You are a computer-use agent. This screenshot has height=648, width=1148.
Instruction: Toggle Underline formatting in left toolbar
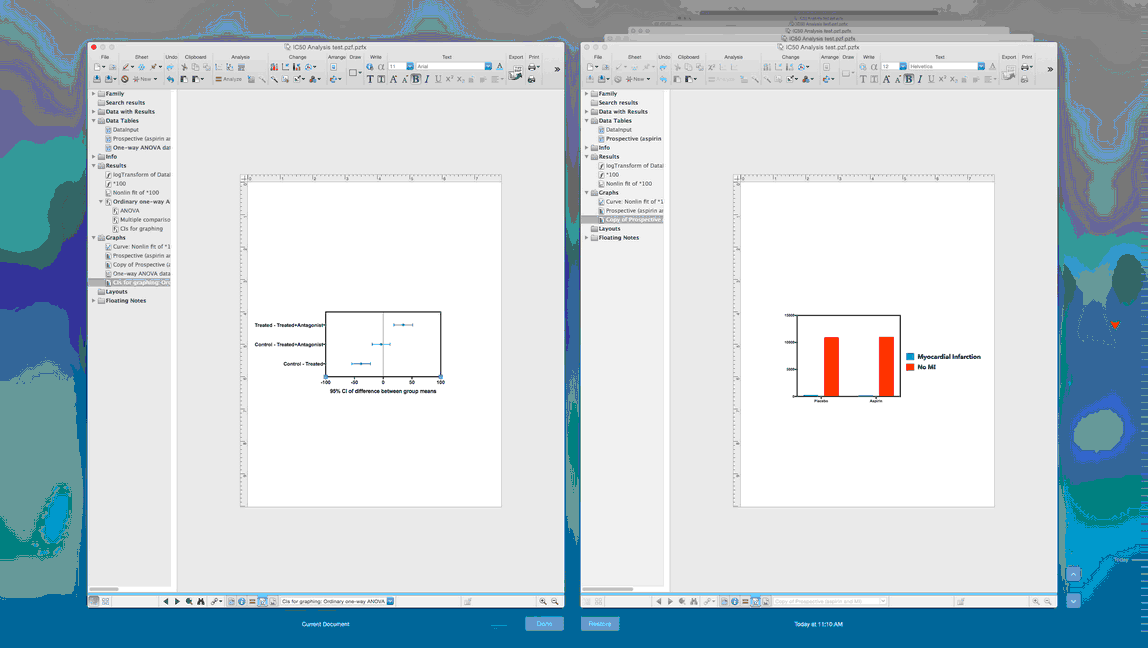coord(438,79)
